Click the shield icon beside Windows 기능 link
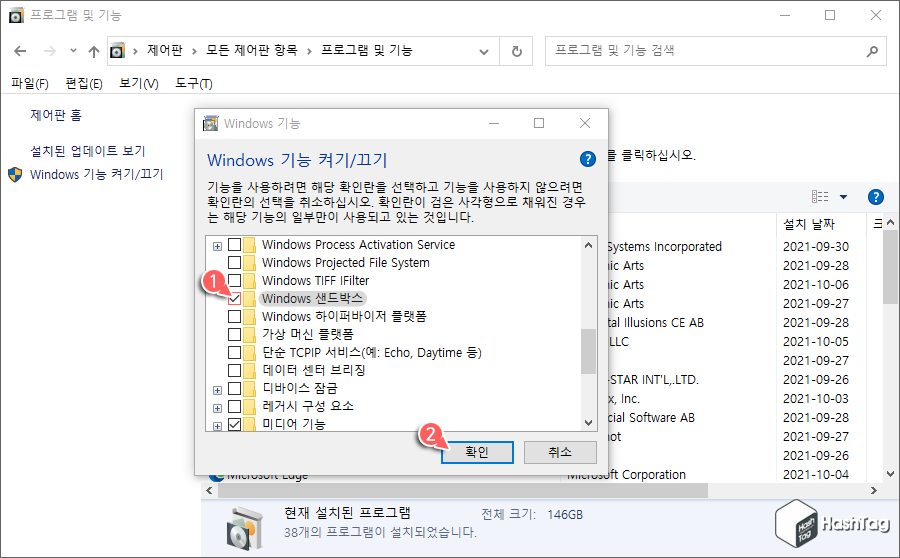The image size is (900, 558). coord(15,175)
